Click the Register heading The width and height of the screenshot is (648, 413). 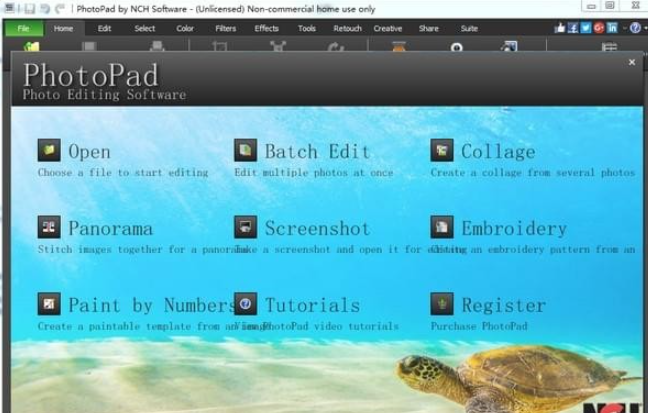pos(504,306)
